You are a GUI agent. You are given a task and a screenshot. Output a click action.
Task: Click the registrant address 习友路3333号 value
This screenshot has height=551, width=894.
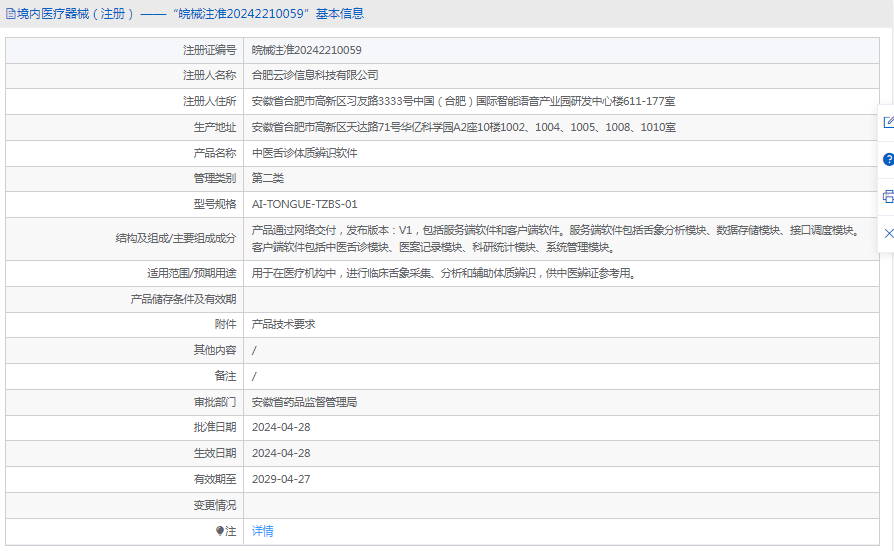463,102
